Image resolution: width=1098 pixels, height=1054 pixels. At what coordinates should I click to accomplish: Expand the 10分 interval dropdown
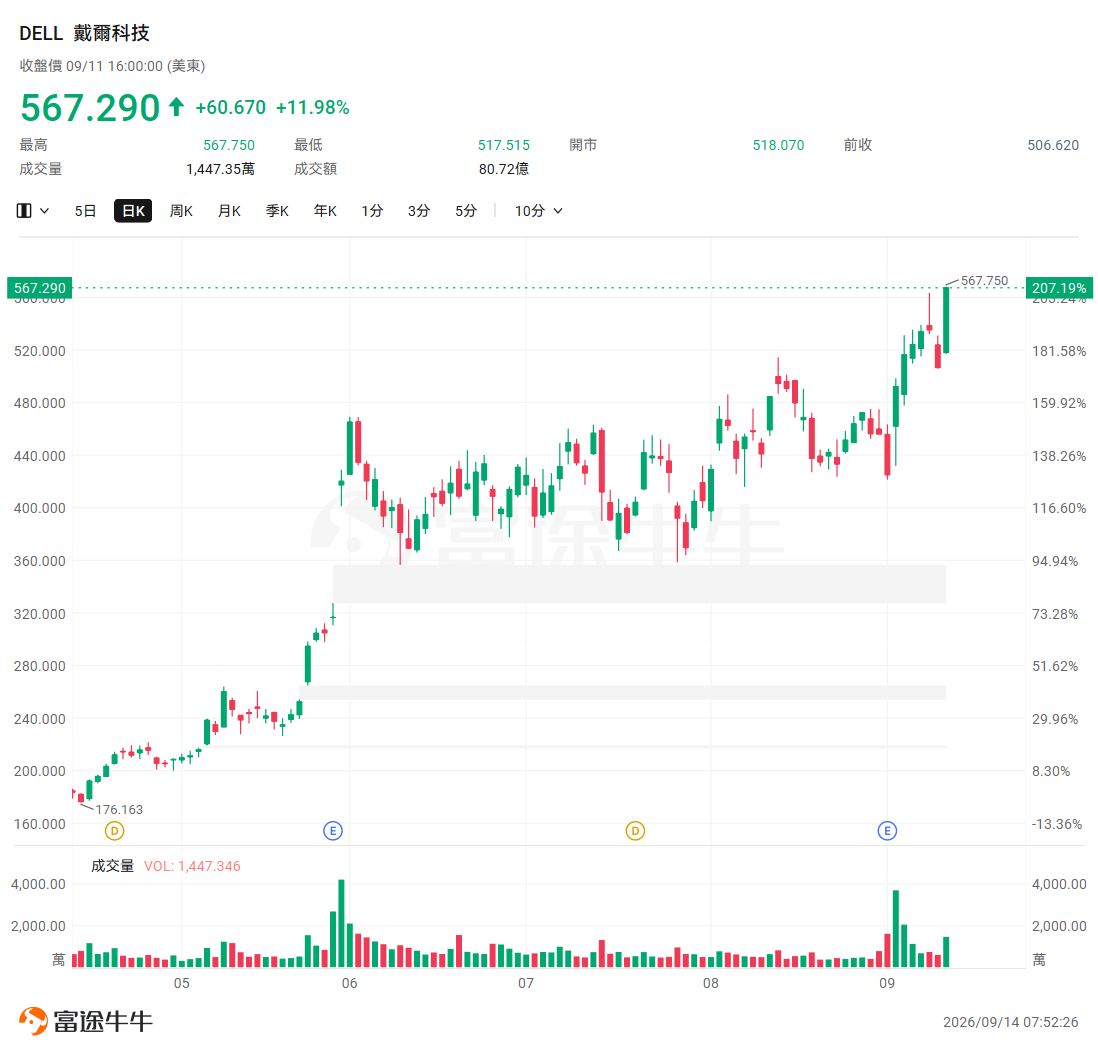(x=538, y=211)
